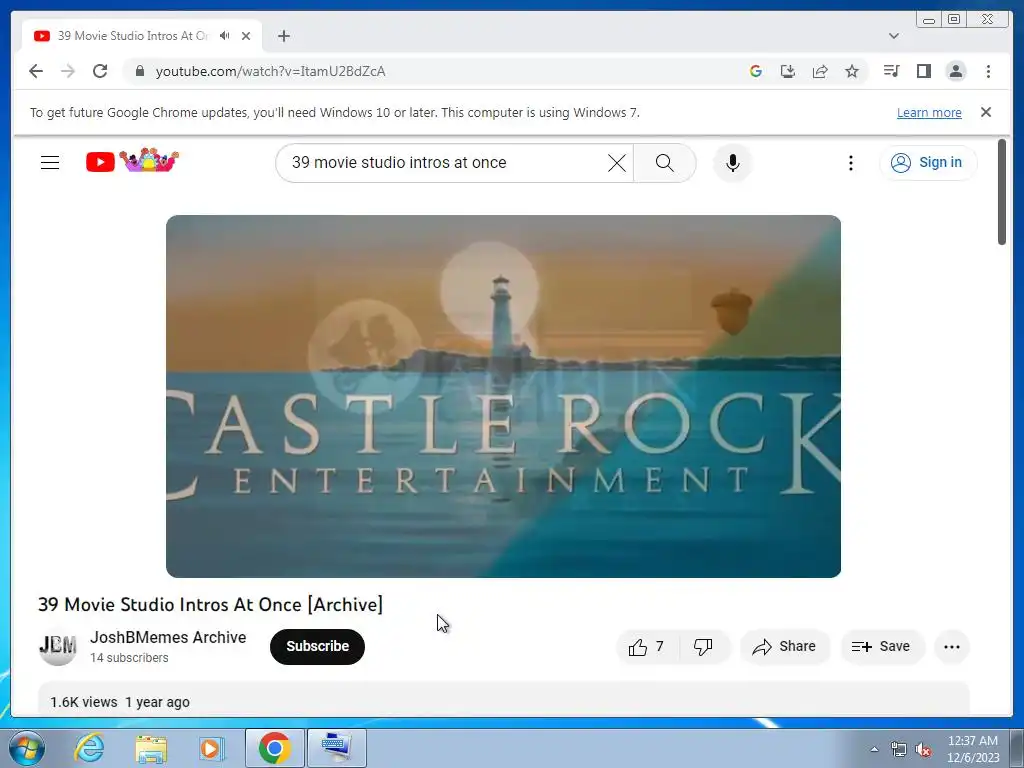Switch to Chrome taskbar button
This screenshot has height=768, width=1024.
[275, 748]
